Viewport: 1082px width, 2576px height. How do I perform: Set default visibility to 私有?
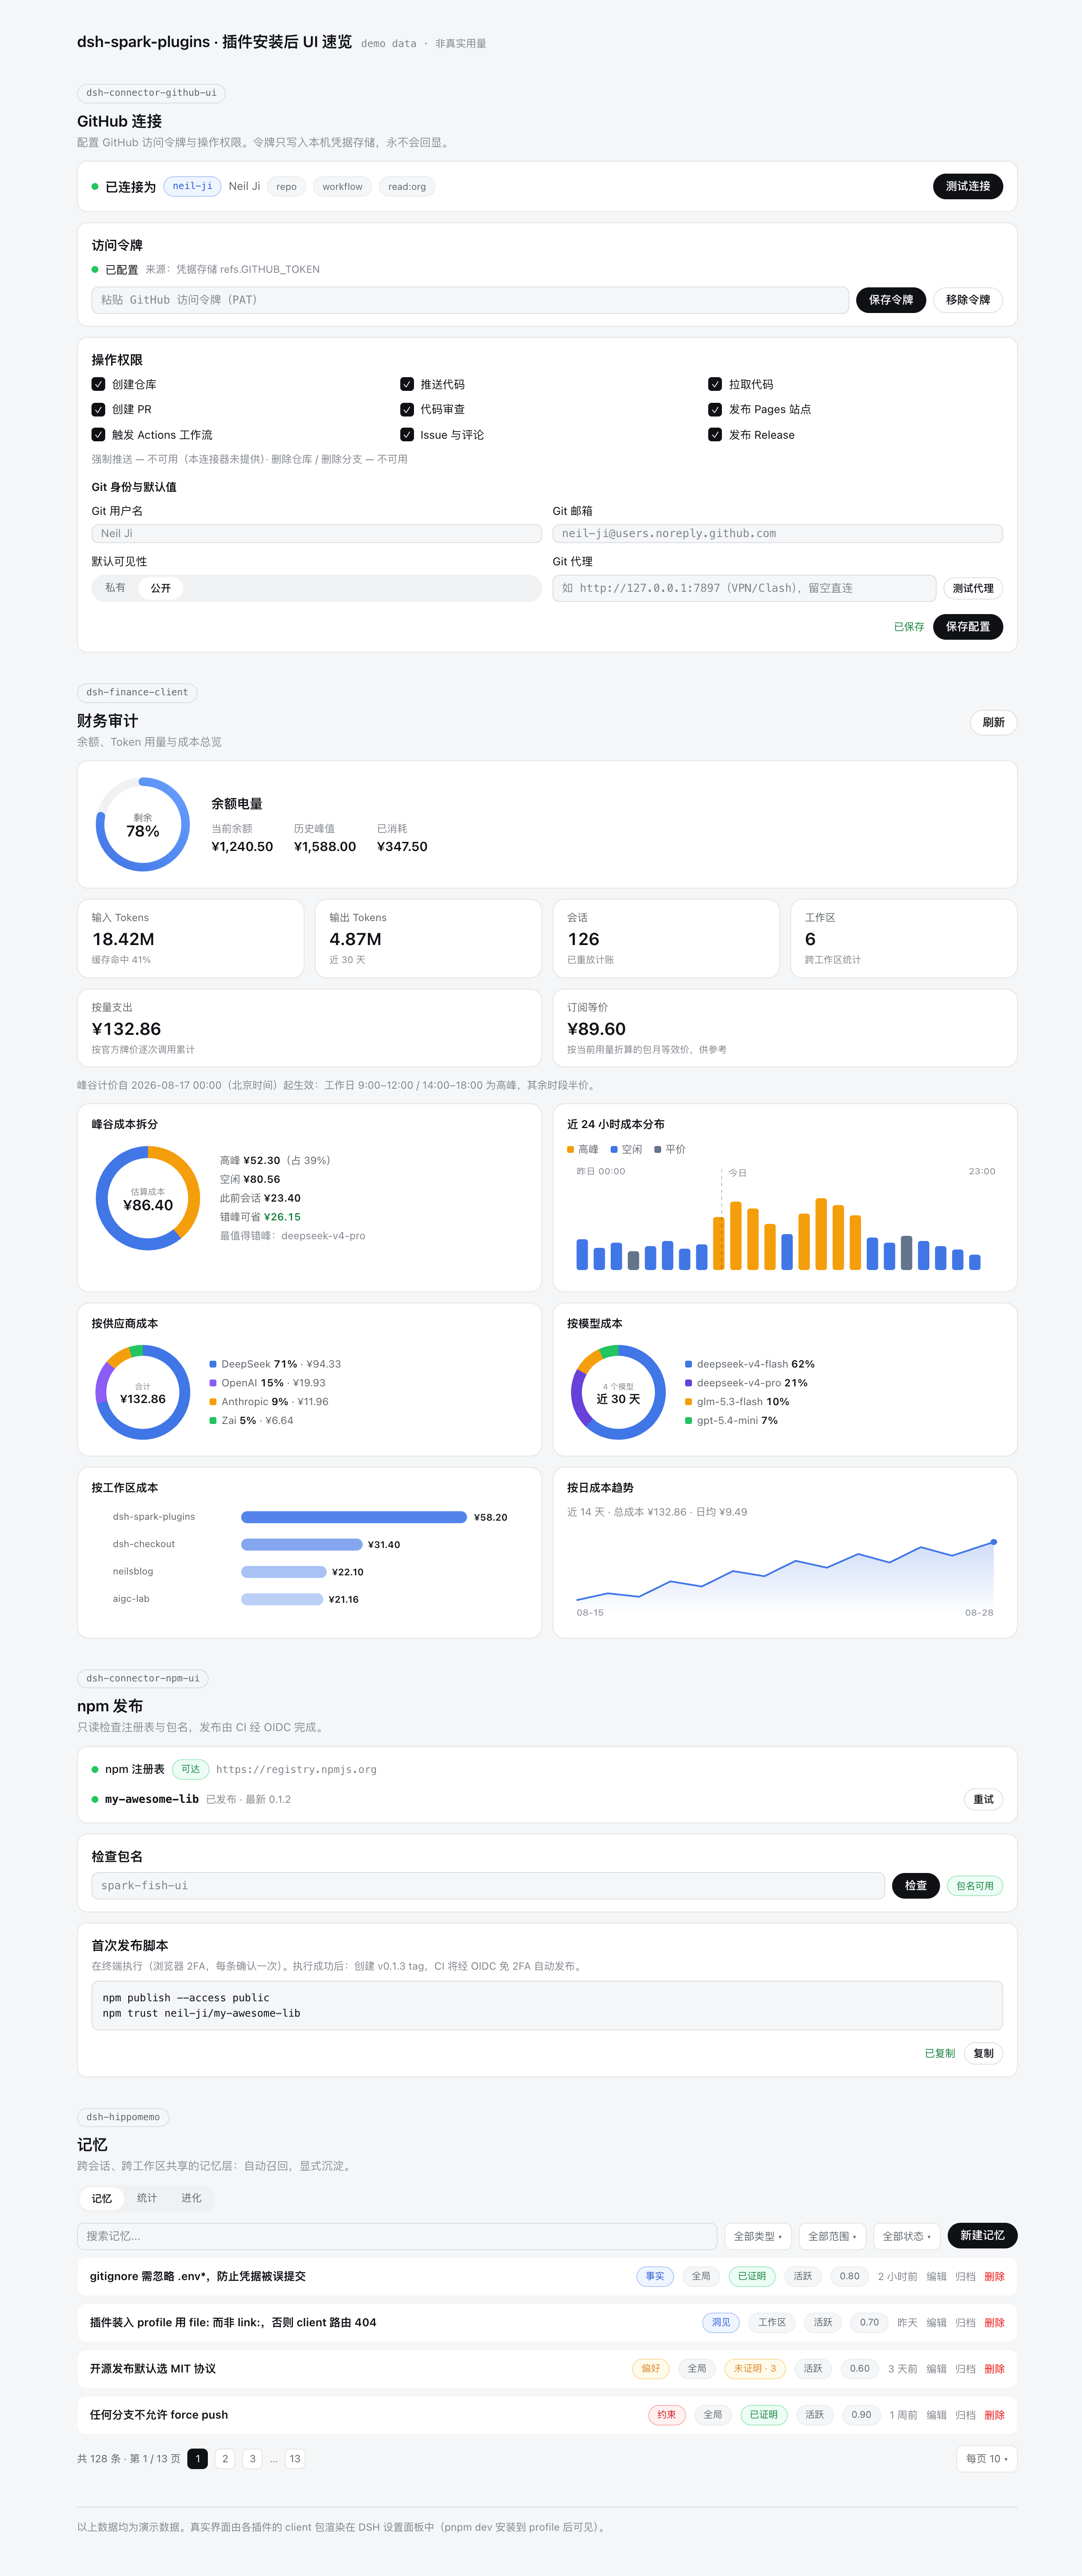115,588
